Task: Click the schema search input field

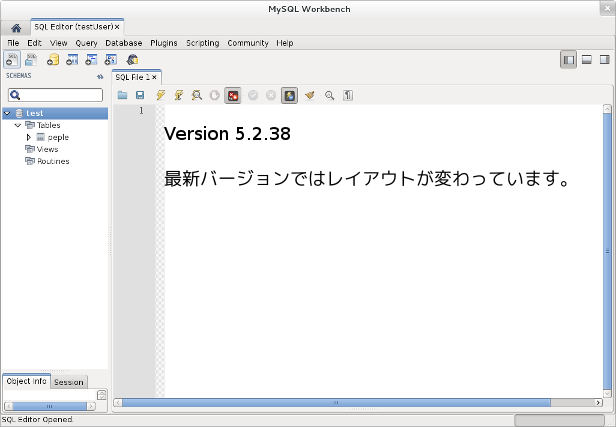Action: pos(55,95)
